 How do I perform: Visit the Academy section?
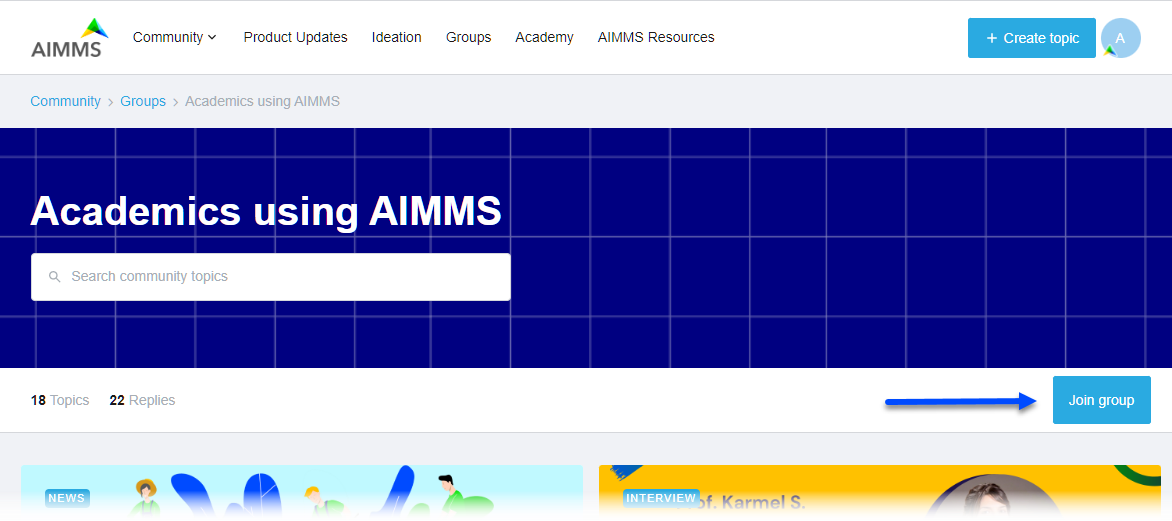[544, 37]
